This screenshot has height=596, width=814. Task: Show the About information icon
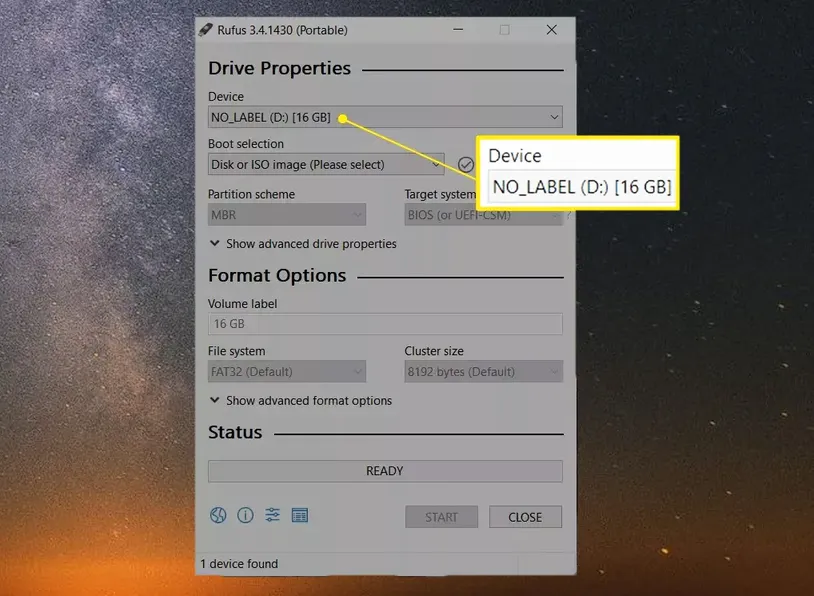tap(245, 515)
